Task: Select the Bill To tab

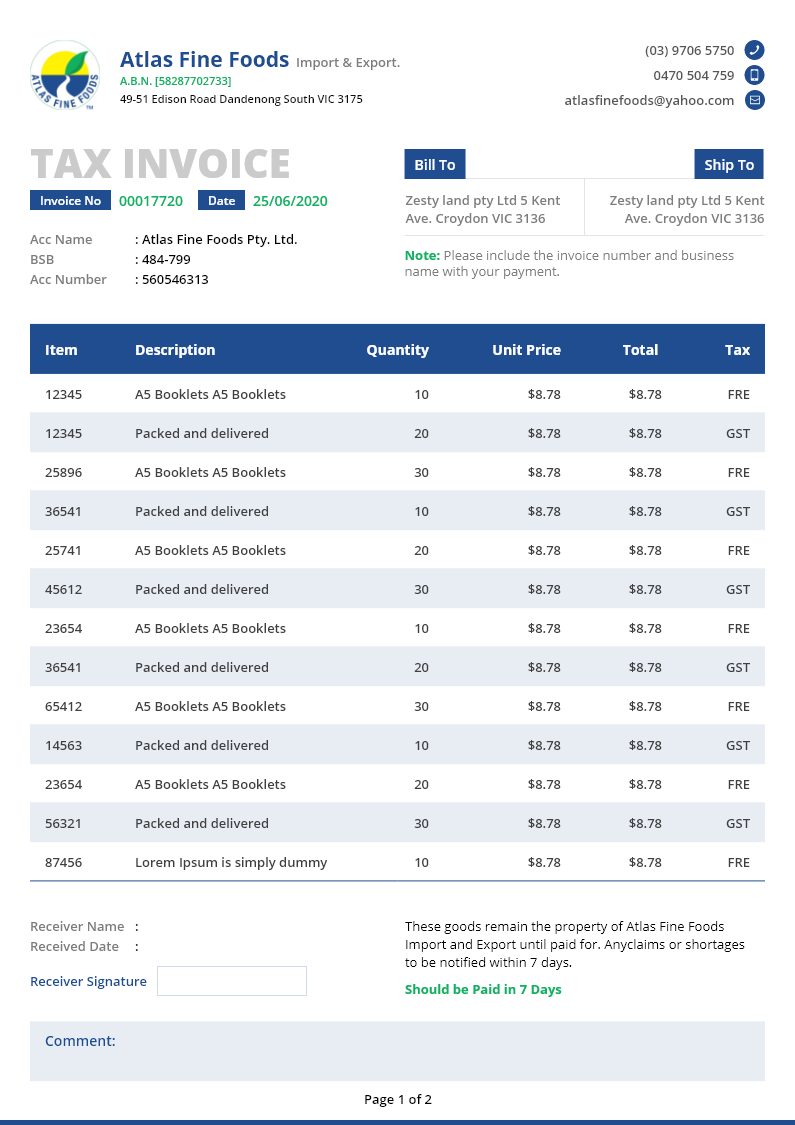Action: pyautogui.click(x=435, y=165)
